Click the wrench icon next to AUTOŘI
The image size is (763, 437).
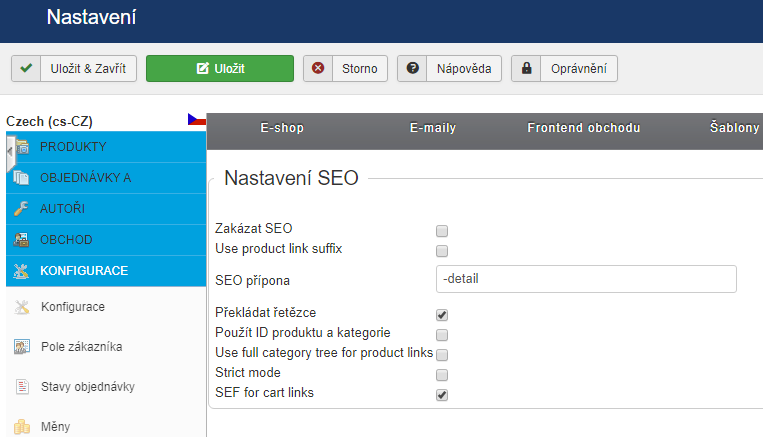[21, 208]
